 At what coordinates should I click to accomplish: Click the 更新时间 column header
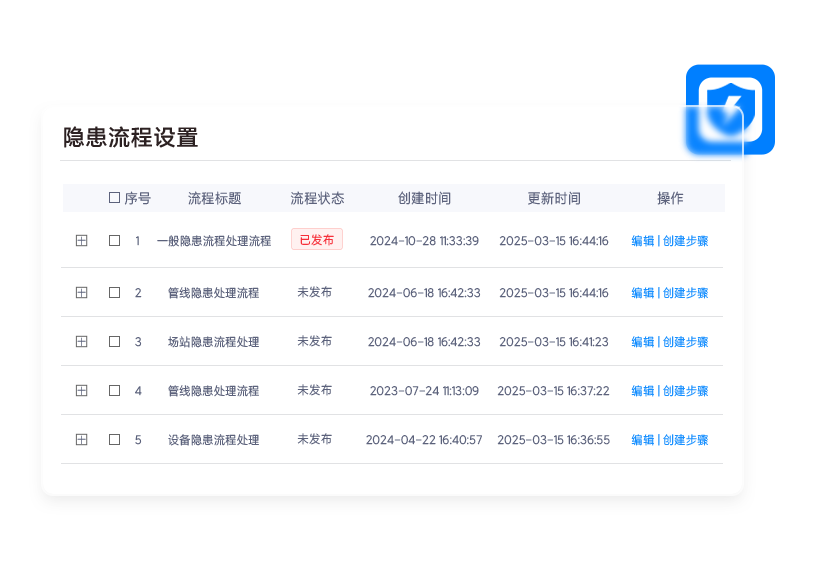553,198
